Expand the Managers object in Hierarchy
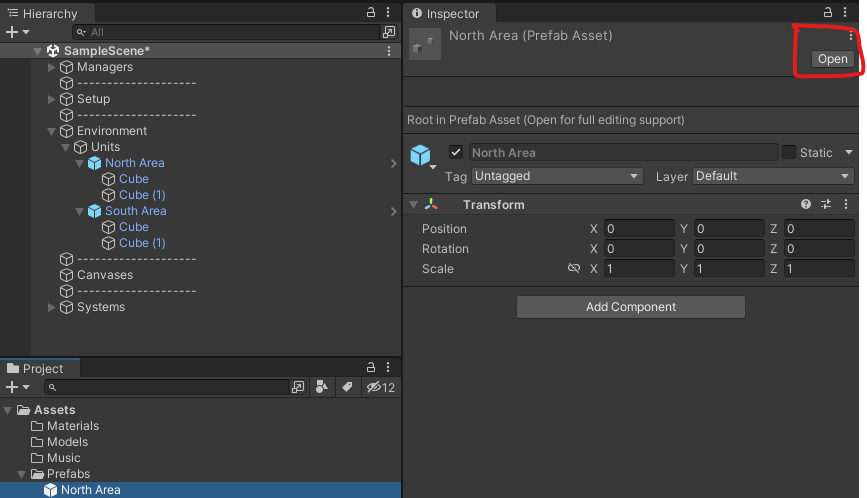867x498 pixels. 53,67
